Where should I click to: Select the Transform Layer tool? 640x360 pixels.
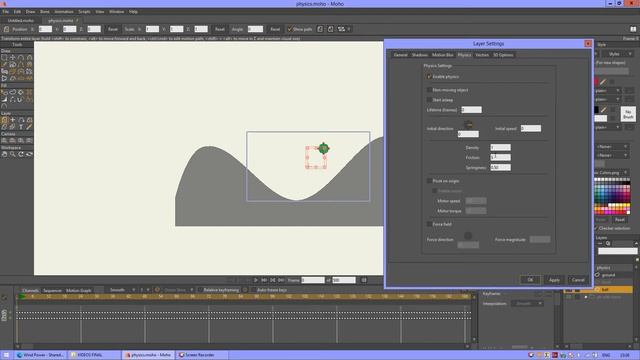pyautogui.click(x=4, y=120)
